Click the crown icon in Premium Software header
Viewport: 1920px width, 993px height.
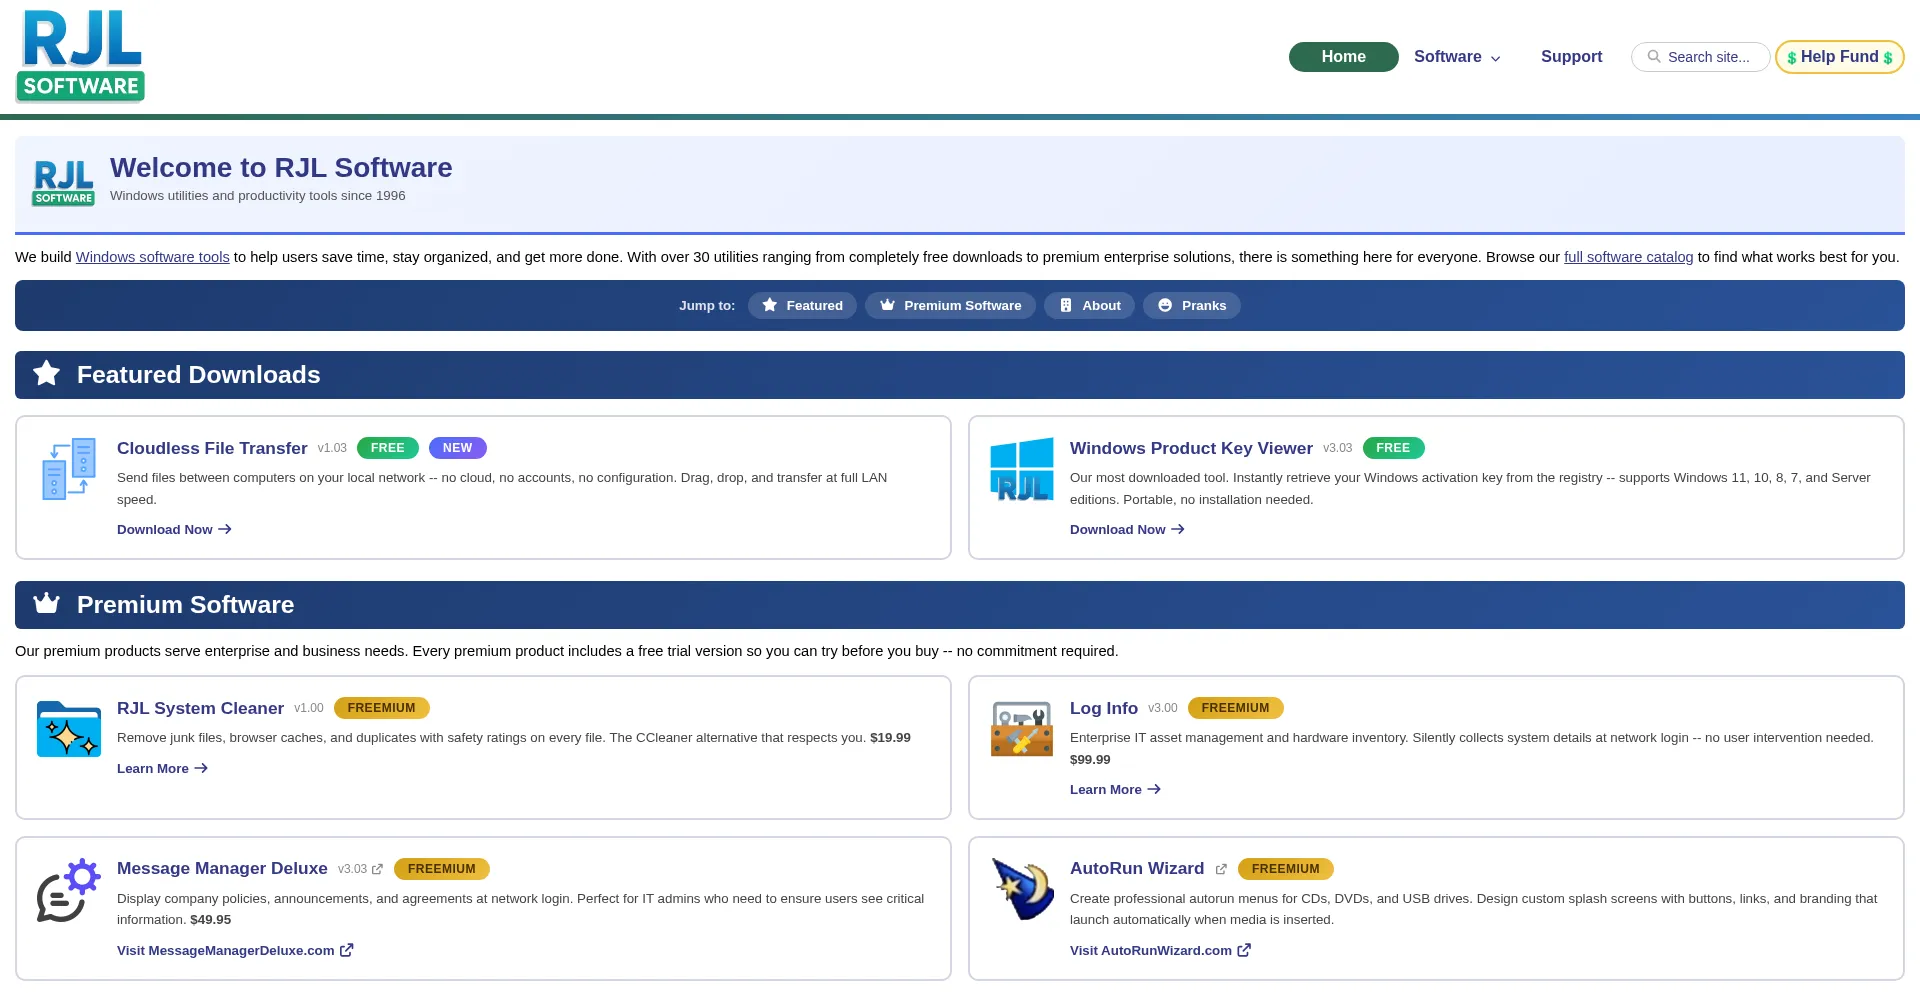tap(46, 603)
